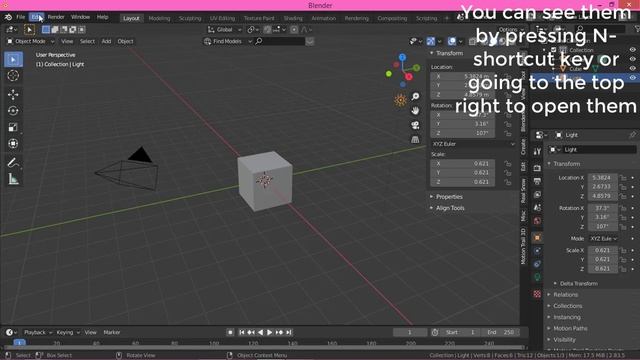This screenshot has height=360, width=640.
Task: Click the sun light object
Action: tap(400, 100)
